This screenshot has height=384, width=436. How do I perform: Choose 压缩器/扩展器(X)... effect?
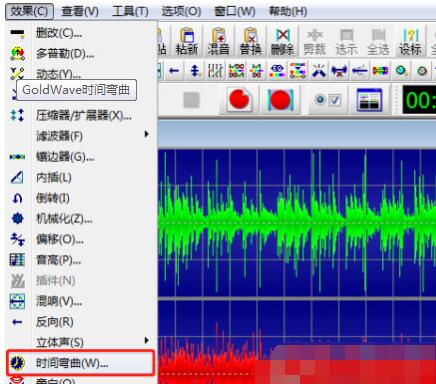(x=81, y=115)
